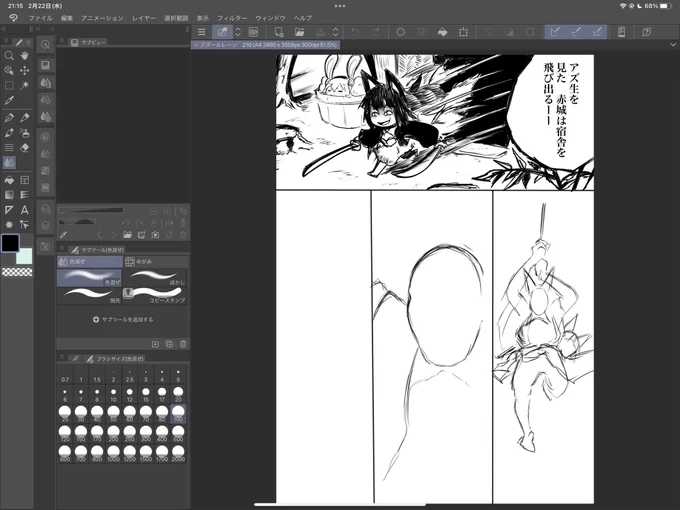Select the Eraser tool
Viewport: 680px width, 510px height.
[x=25, y=147]
